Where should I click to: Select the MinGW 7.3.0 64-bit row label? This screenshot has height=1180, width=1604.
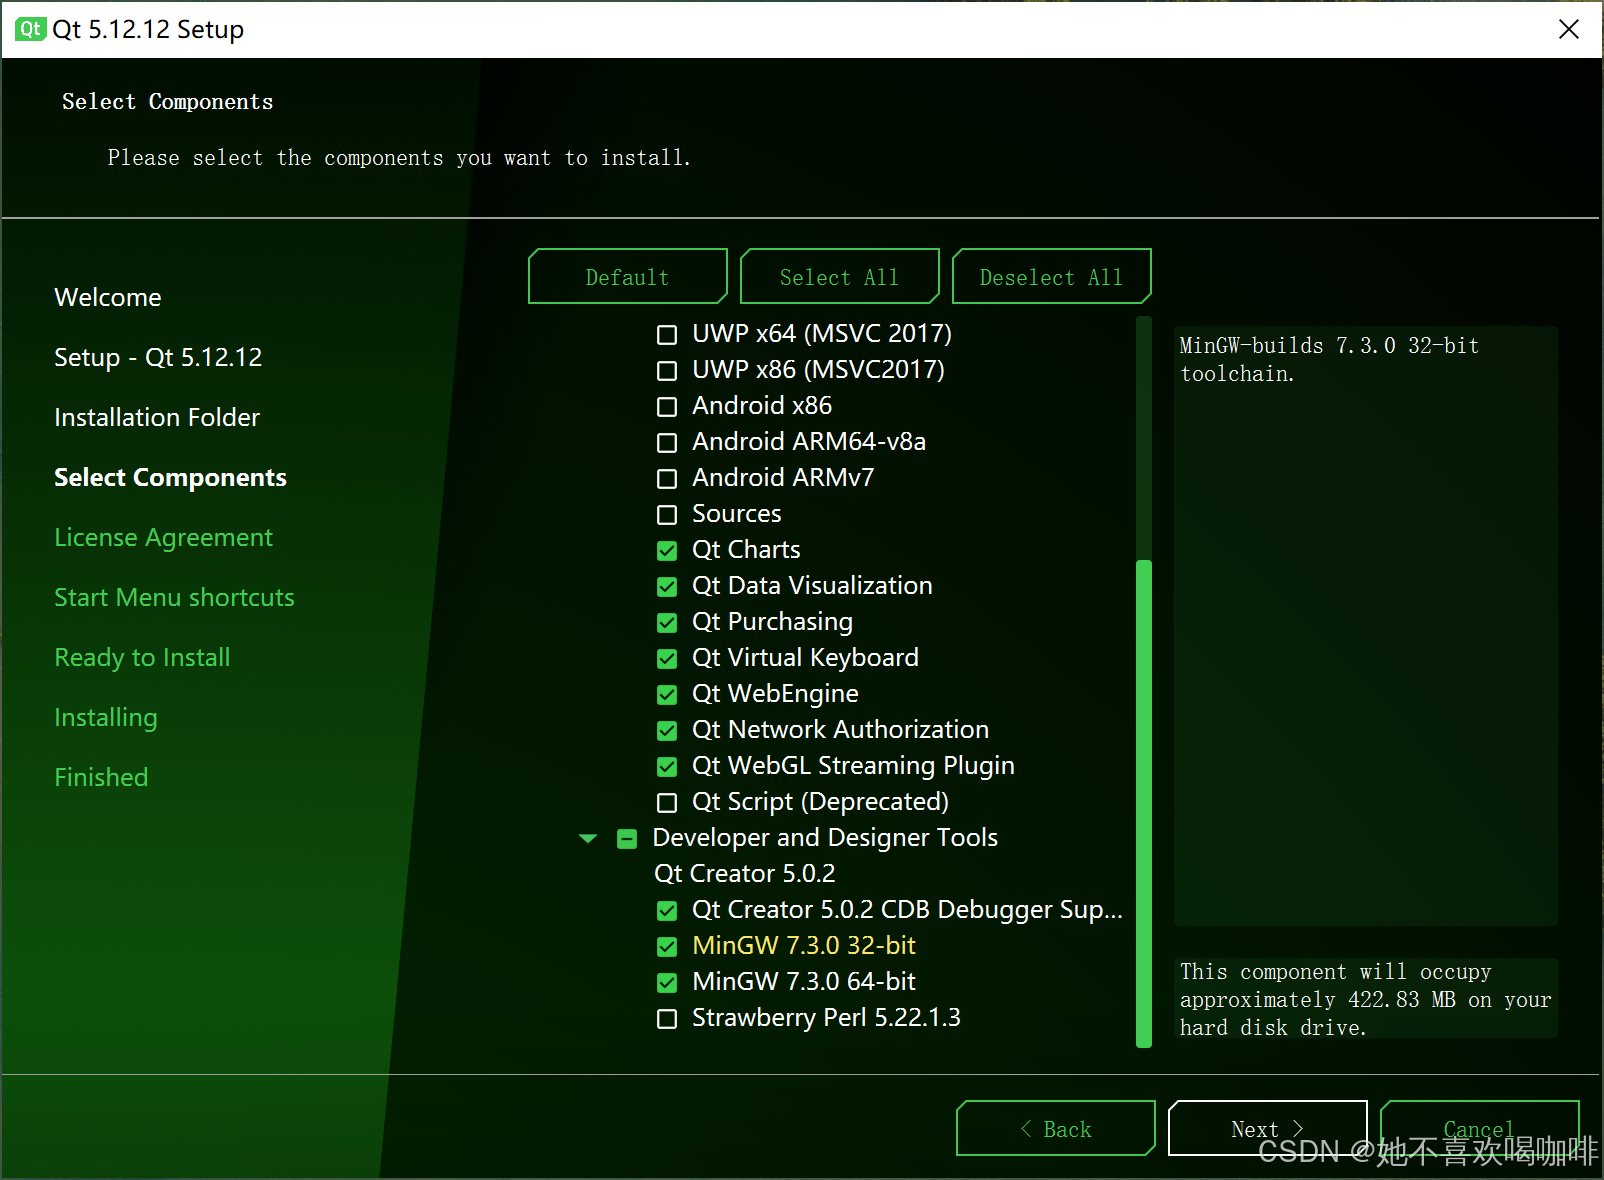(804, 981)
